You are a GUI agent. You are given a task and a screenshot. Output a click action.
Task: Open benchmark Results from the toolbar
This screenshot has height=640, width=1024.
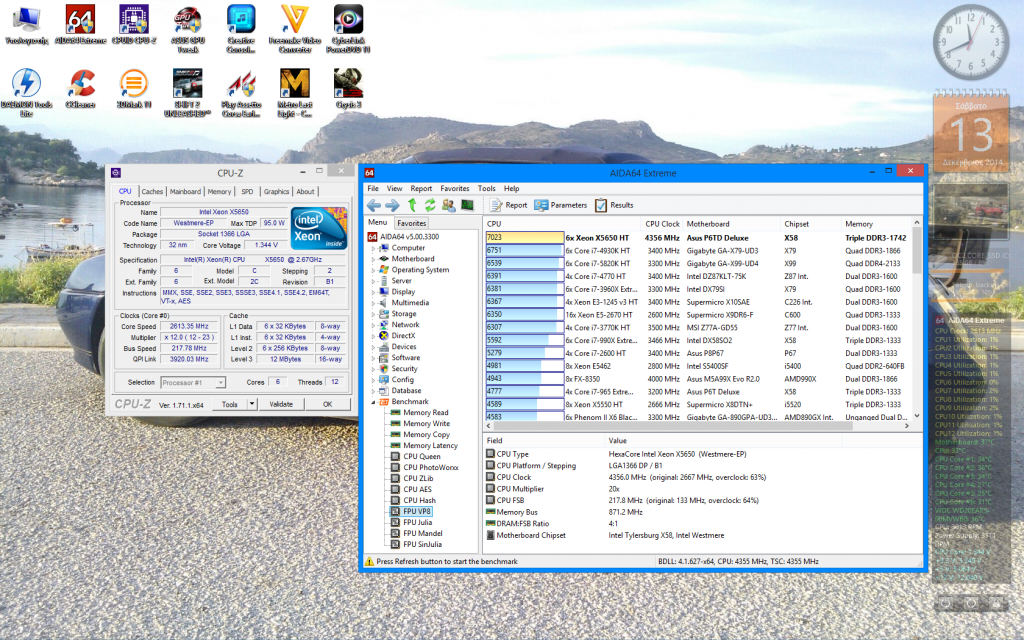(x=614, y=205)
